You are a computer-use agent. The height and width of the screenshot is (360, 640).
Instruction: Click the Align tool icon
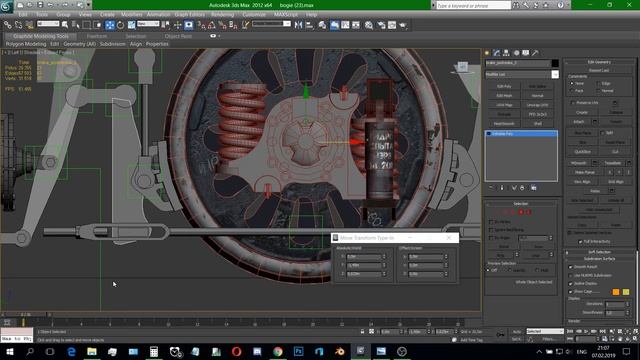[309, 25]
